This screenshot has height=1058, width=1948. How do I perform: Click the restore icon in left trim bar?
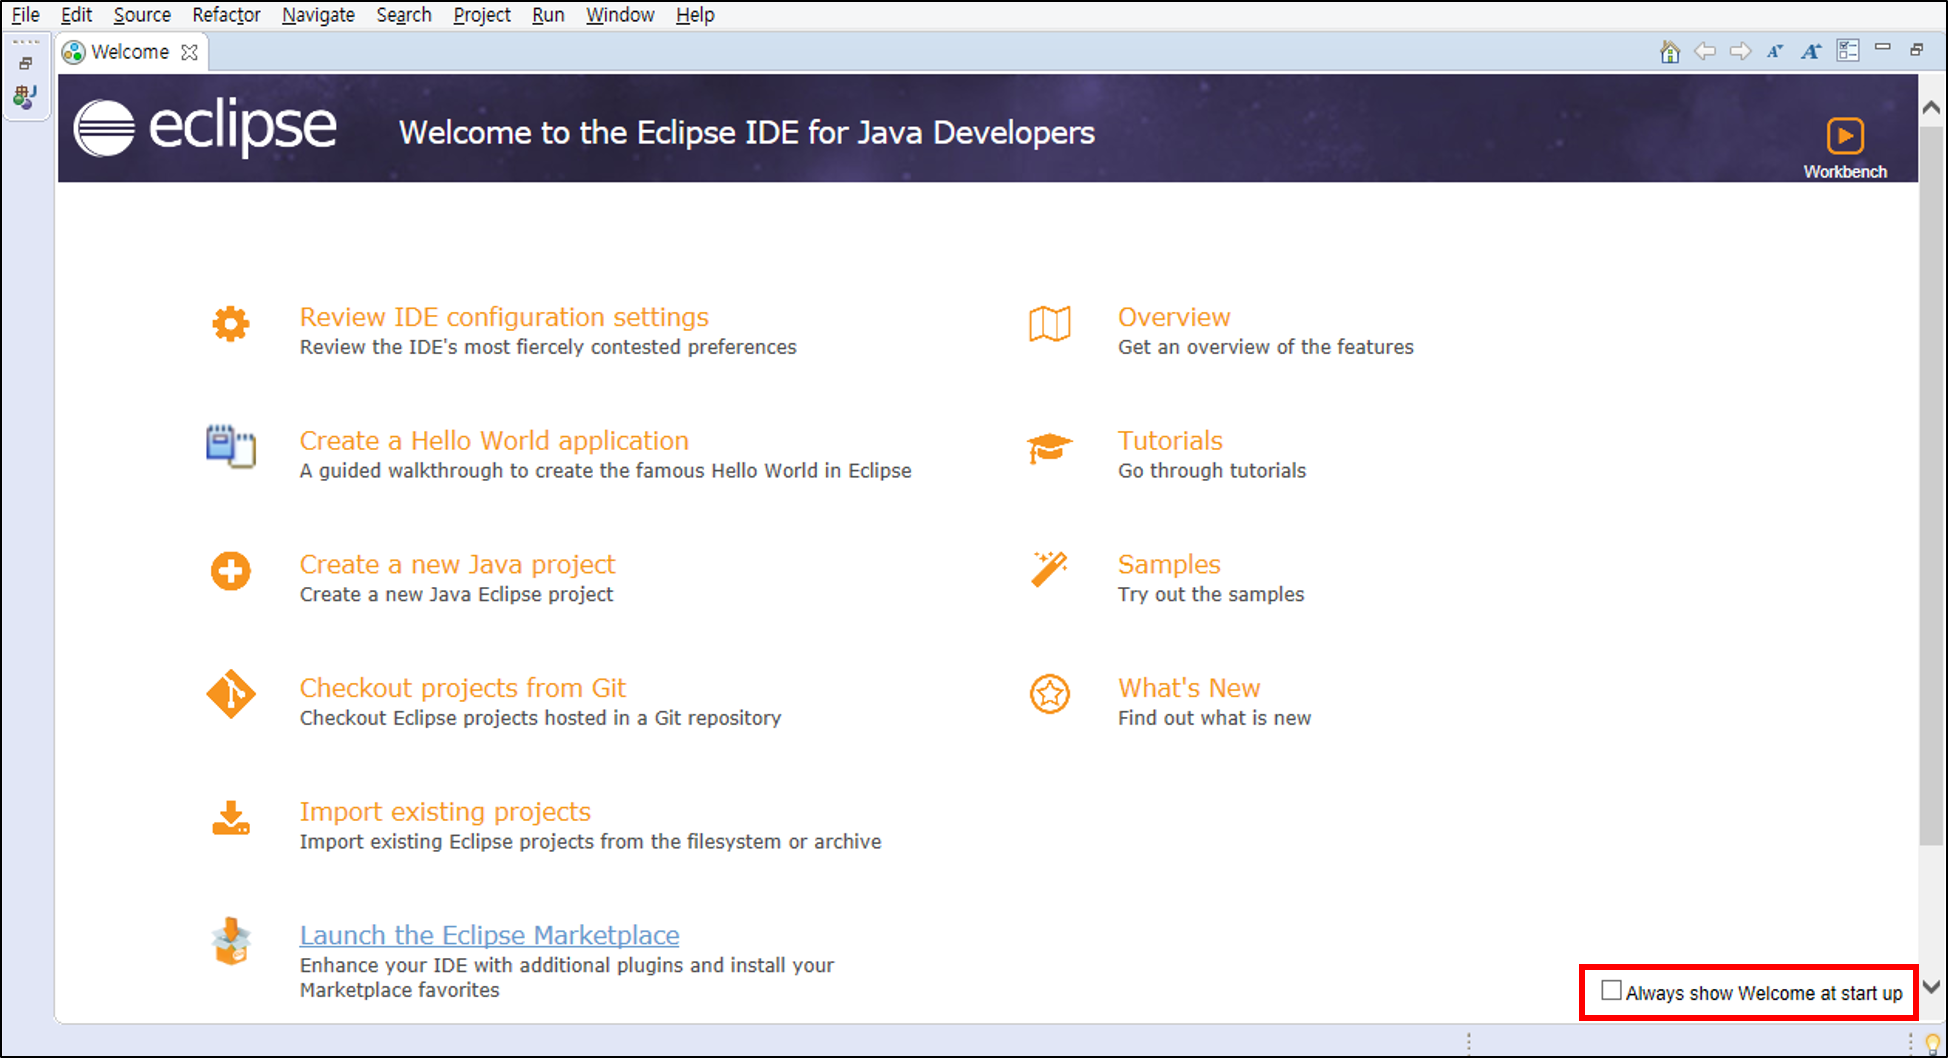[26, 63]
